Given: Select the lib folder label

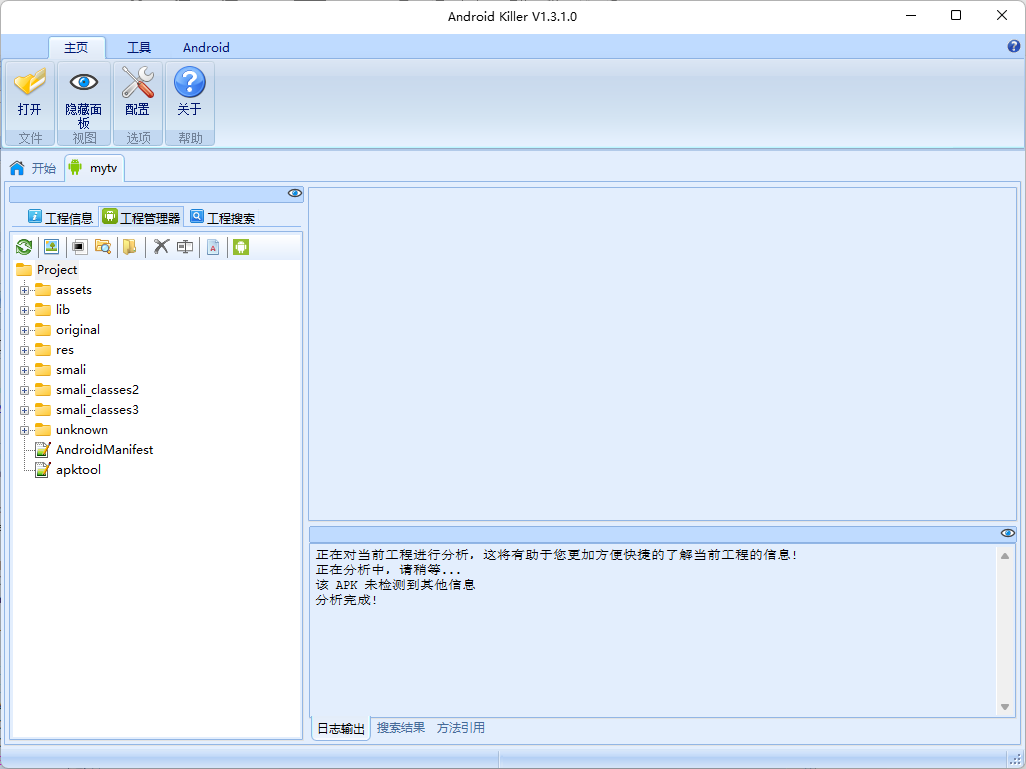Looking at the screenshot, I should click(63, 310).
